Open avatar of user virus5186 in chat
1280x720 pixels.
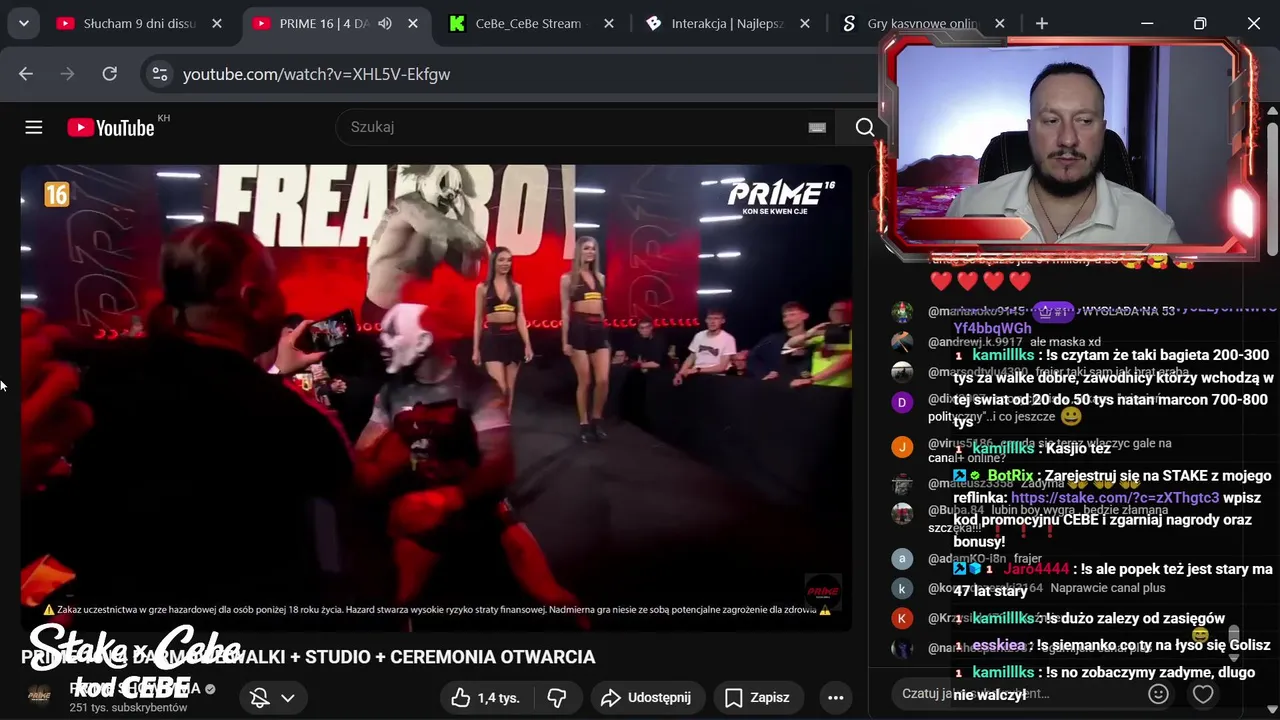(x=902, y=447)
